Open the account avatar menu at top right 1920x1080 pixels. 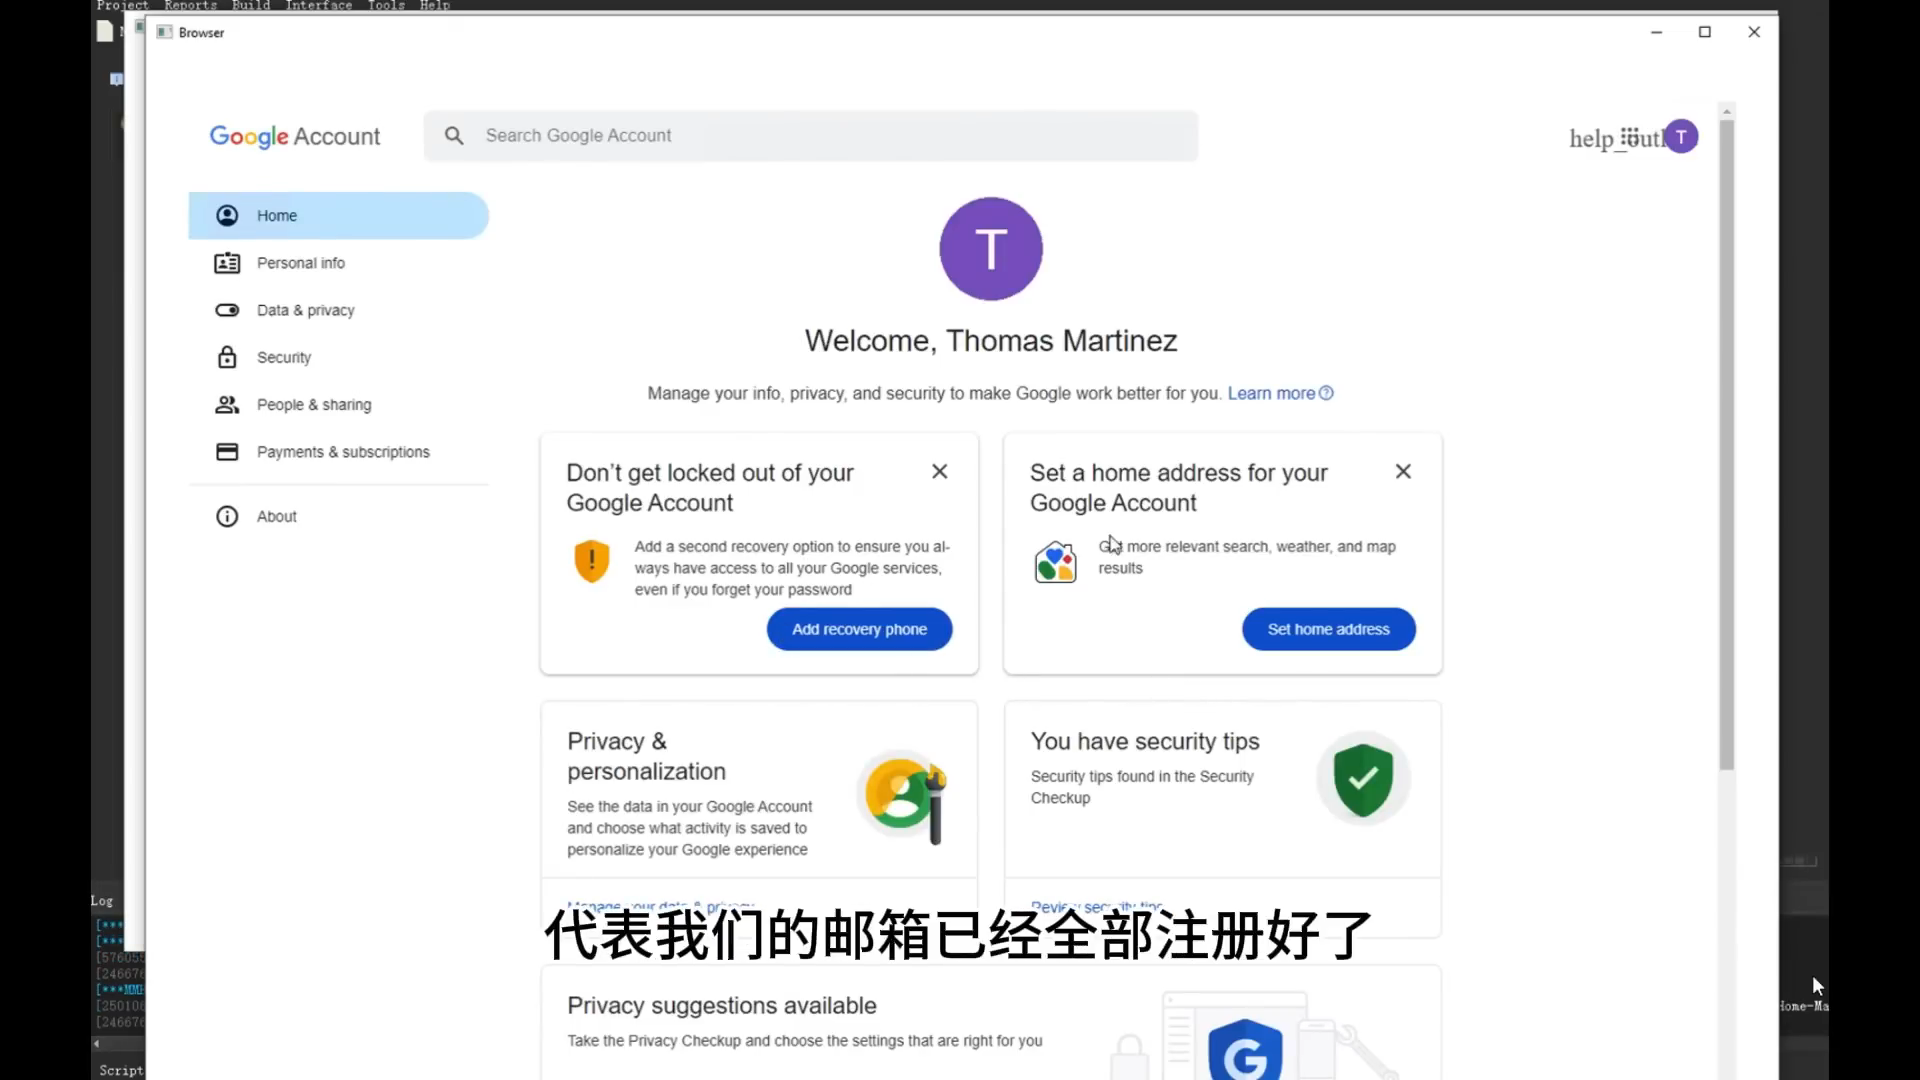(x=1681, y=137)
